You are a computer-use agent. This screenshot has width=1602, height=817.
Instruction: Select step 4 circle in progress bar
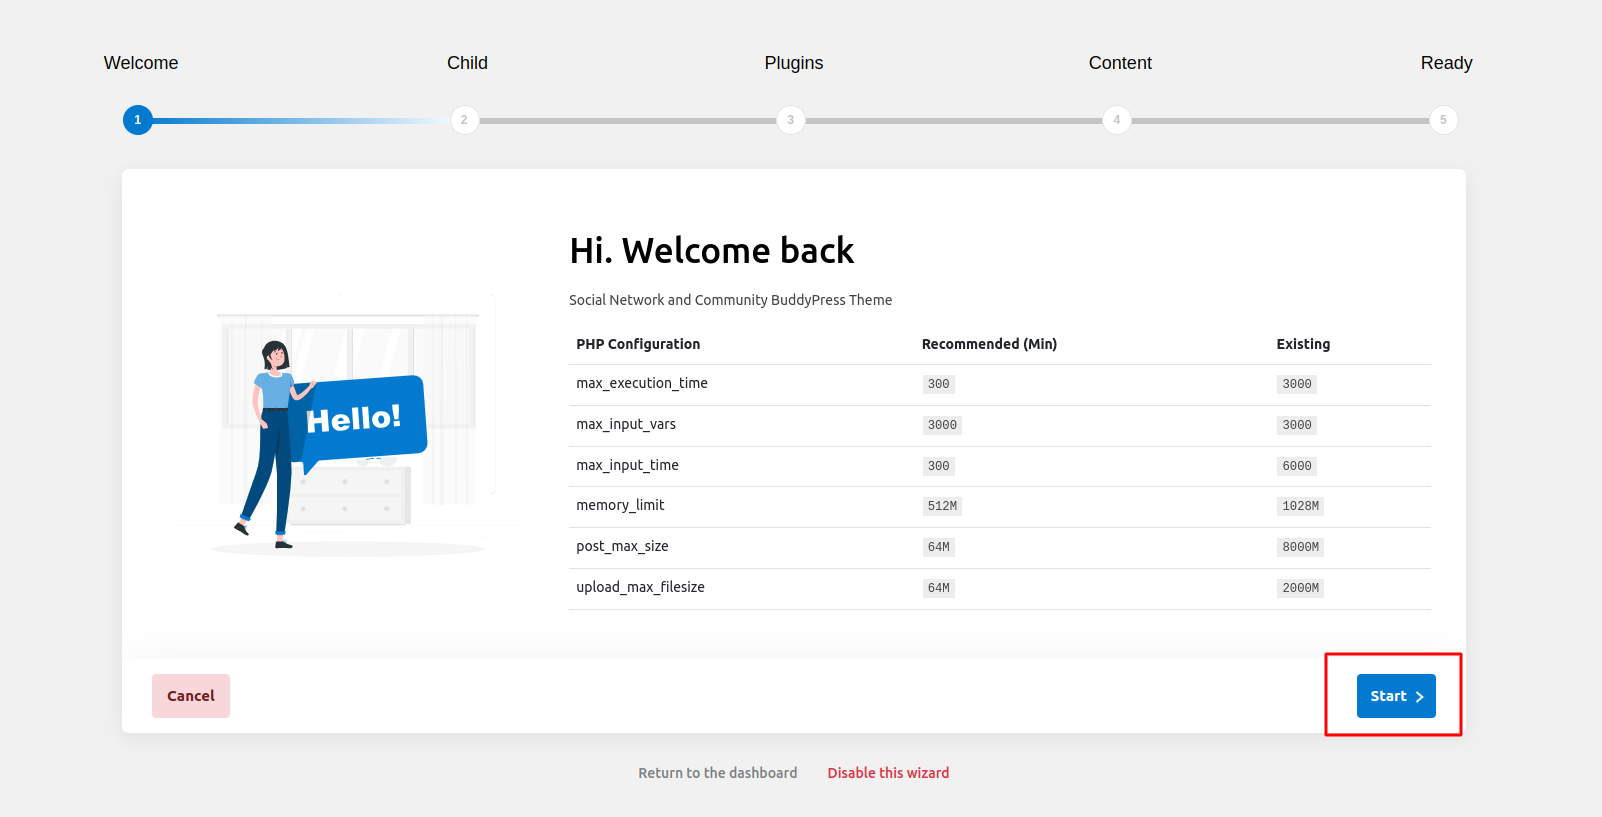1117,120
